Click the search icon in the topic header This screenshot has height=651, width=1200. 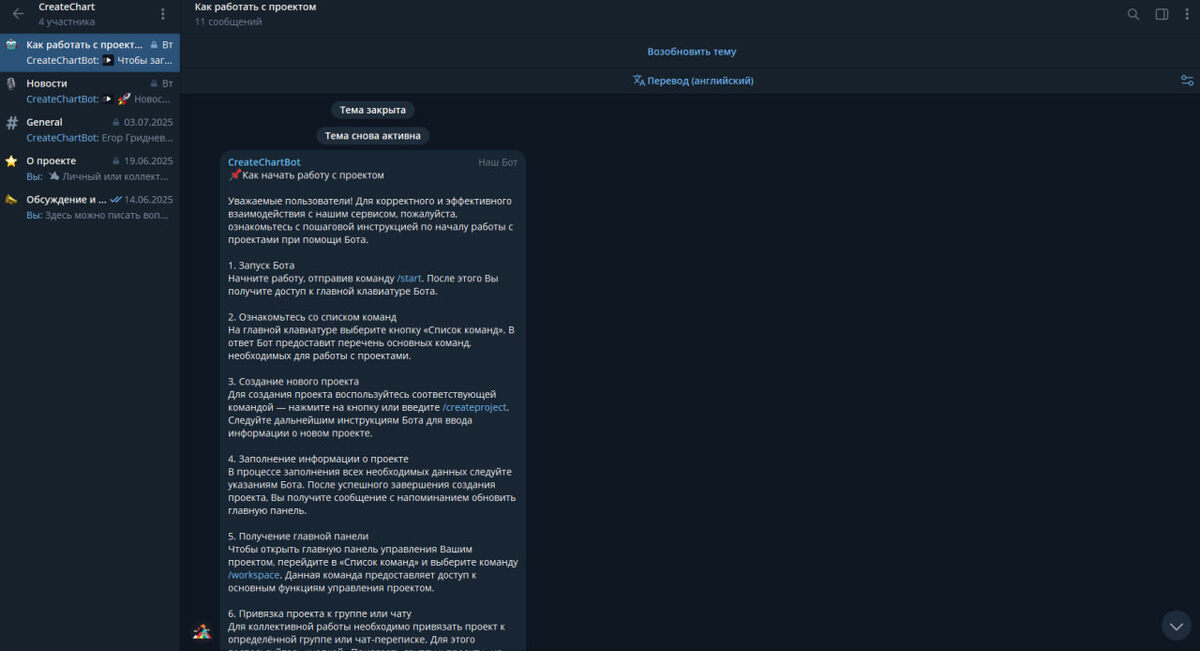[1133, 14]
